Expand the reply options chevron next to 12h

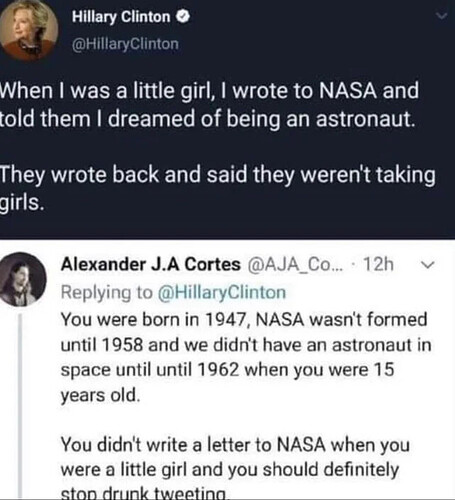(x=428, y=265)
